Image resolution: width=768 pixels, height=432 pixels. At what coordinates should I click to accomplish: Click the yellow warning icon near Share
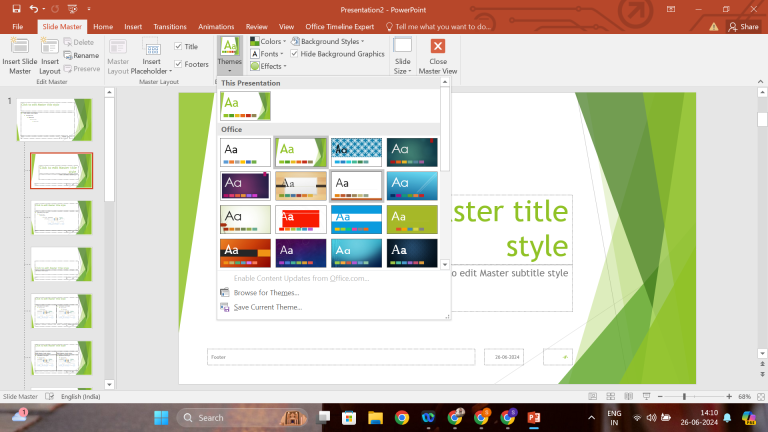click(714, 26)
